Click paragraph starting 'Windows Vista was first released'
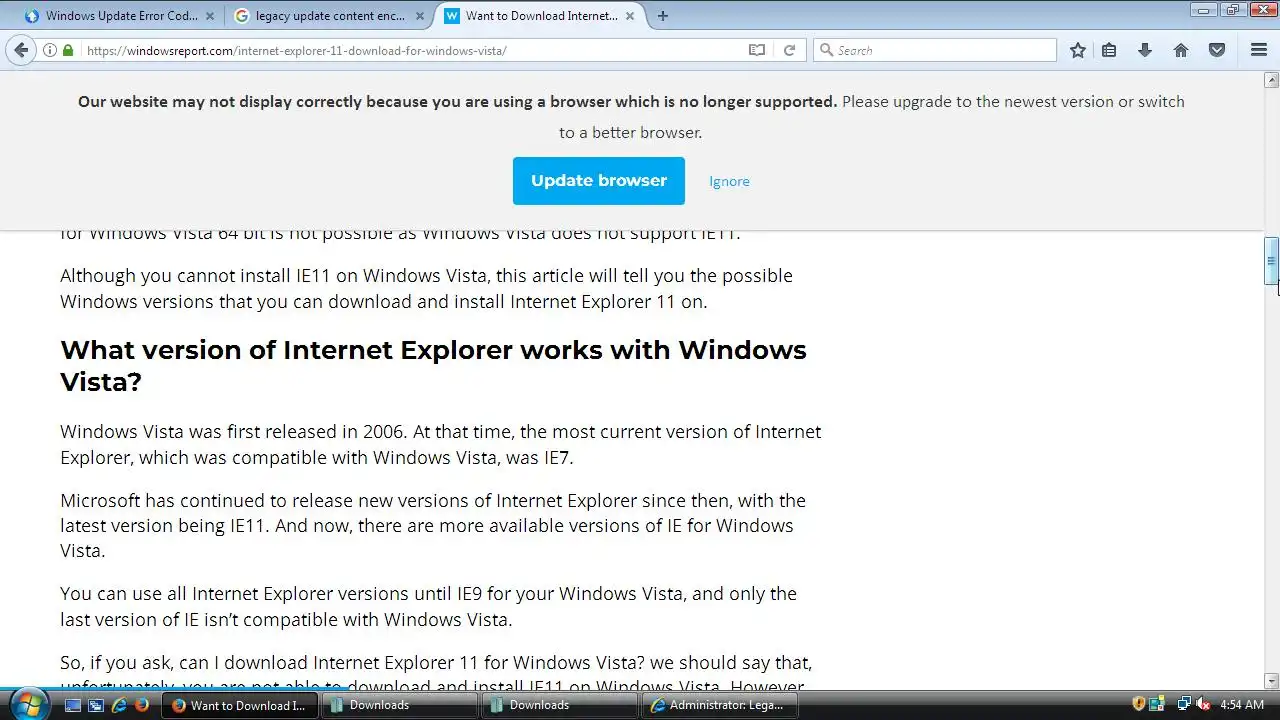The height and width of the screenshot is (720, 1280). (x=440, y=444)
